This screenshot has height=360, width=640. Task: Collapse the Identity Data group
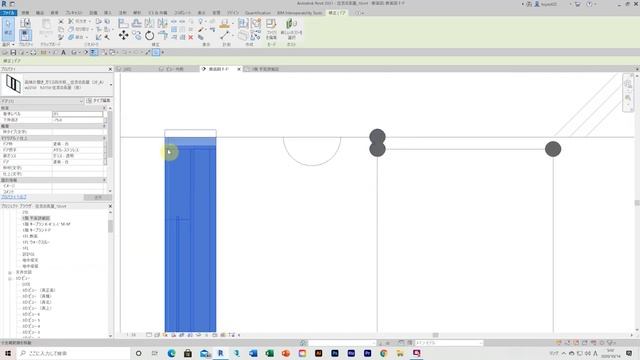(x=104, y=180)
